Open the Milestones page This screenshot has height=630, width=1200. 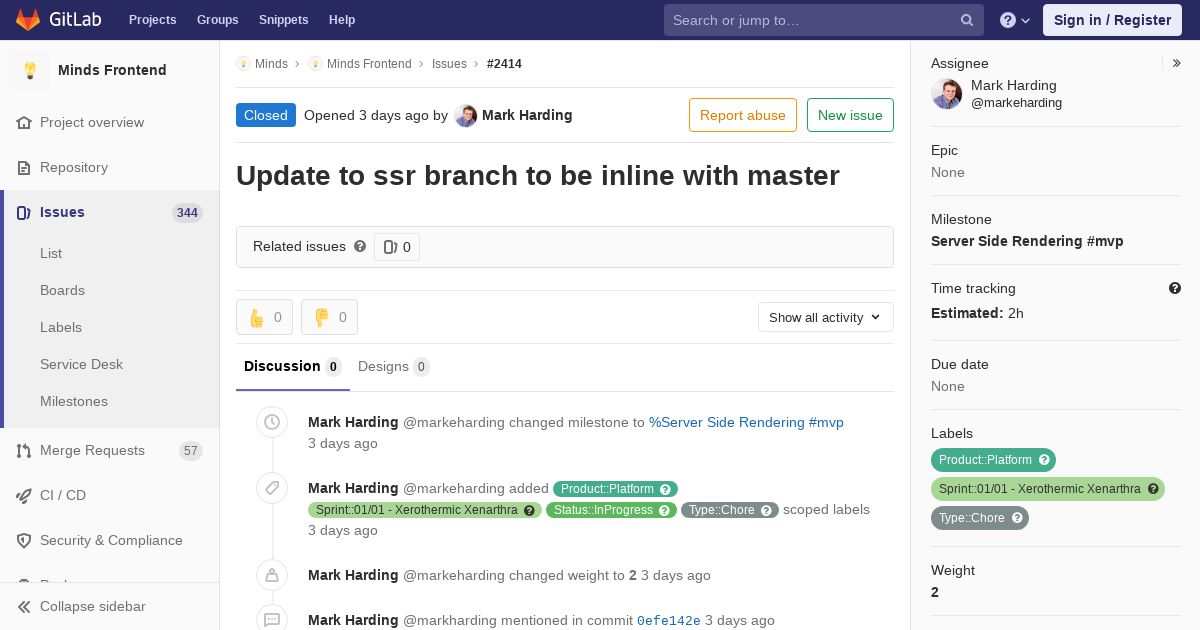pyautogui.click(x=74, y=402)
